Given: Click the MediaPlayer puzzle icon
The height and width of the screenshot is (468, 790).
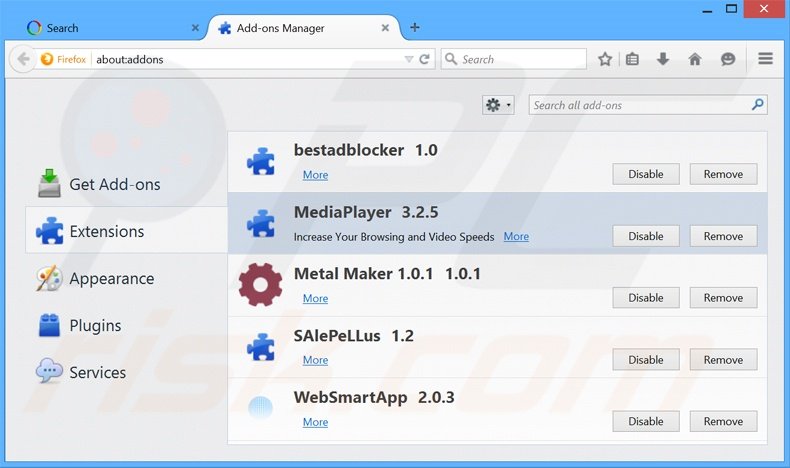Looking at the screenshot, I should [x=261, y=224].
